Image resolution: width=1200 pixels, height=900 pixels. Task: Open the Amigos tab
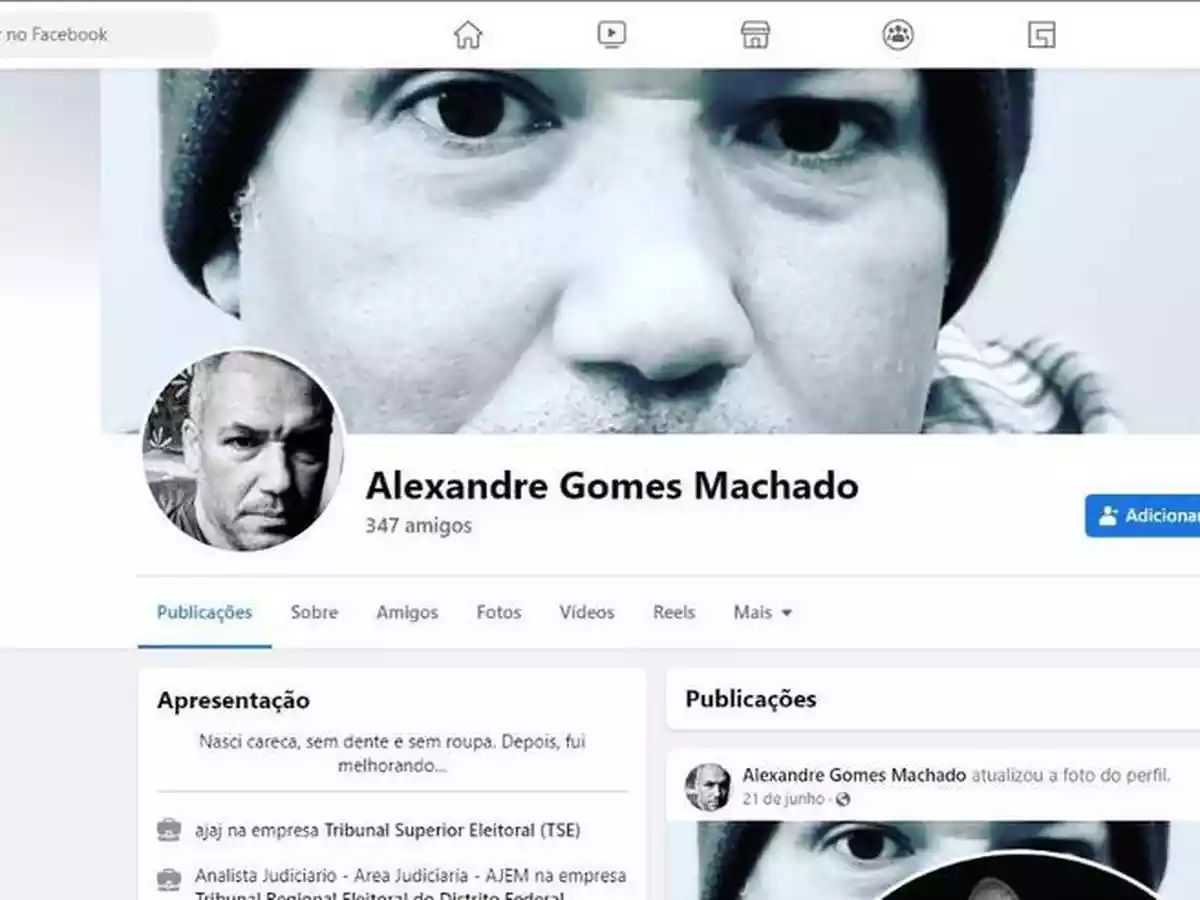407,612
